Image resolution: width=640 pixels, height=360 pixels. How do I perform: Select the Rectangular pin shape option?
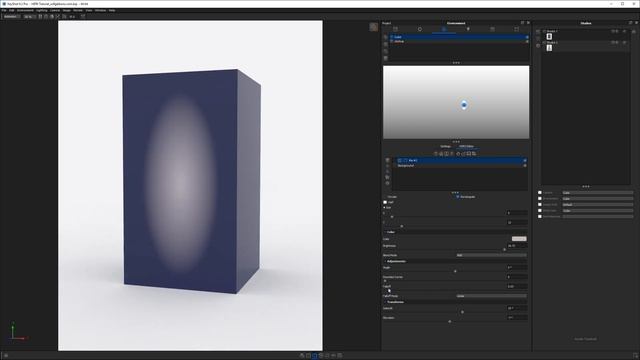(466, 197)
